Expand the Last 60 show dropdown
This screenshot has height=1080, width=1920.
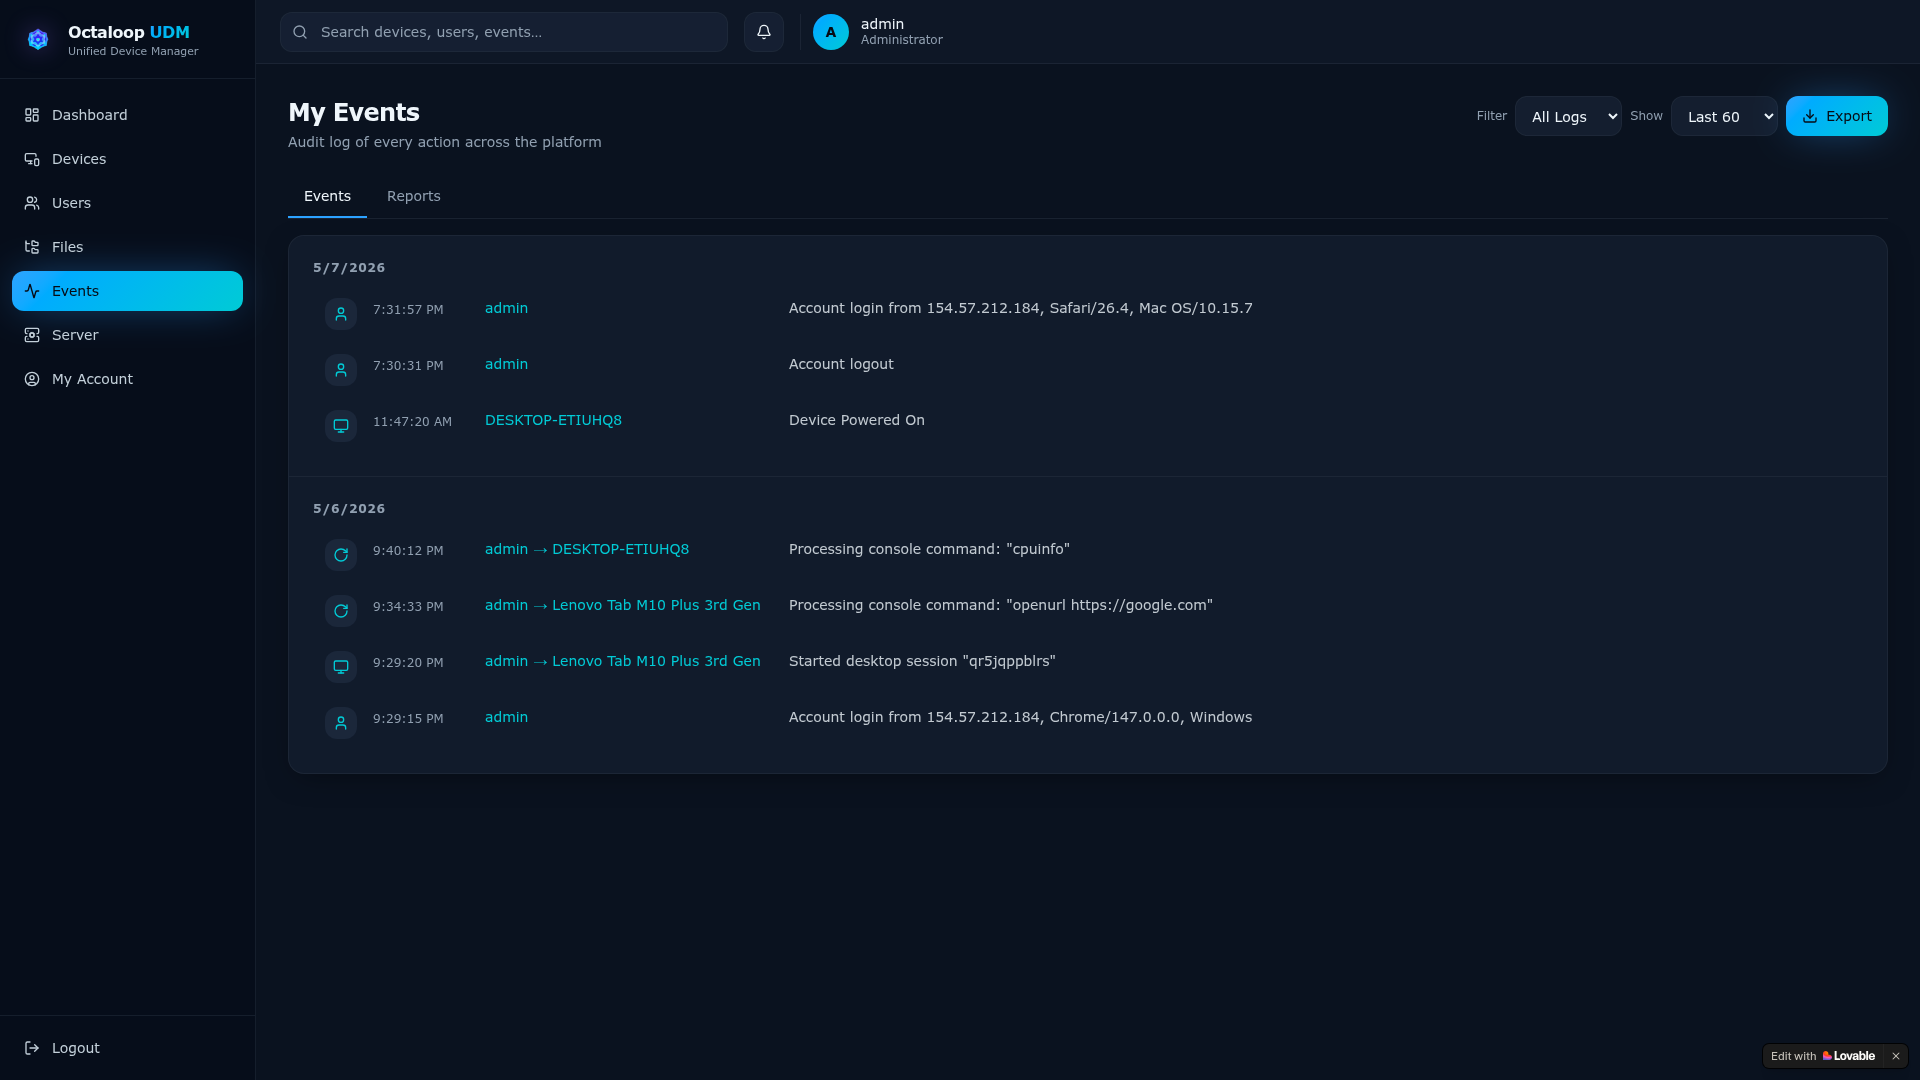pos(1724,116)
